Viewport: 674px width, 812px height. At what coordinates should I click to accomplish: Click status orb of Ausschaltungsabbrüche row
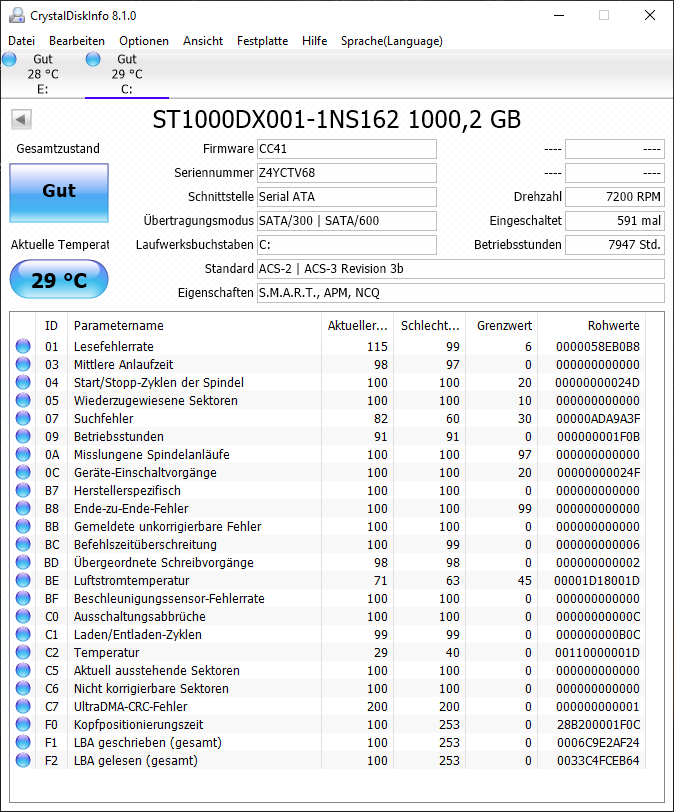point(23,616)
